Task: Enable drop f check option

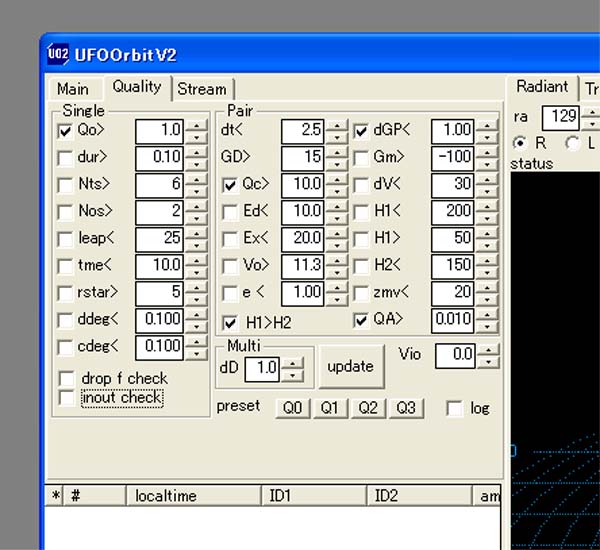Action: coord(67,379)
